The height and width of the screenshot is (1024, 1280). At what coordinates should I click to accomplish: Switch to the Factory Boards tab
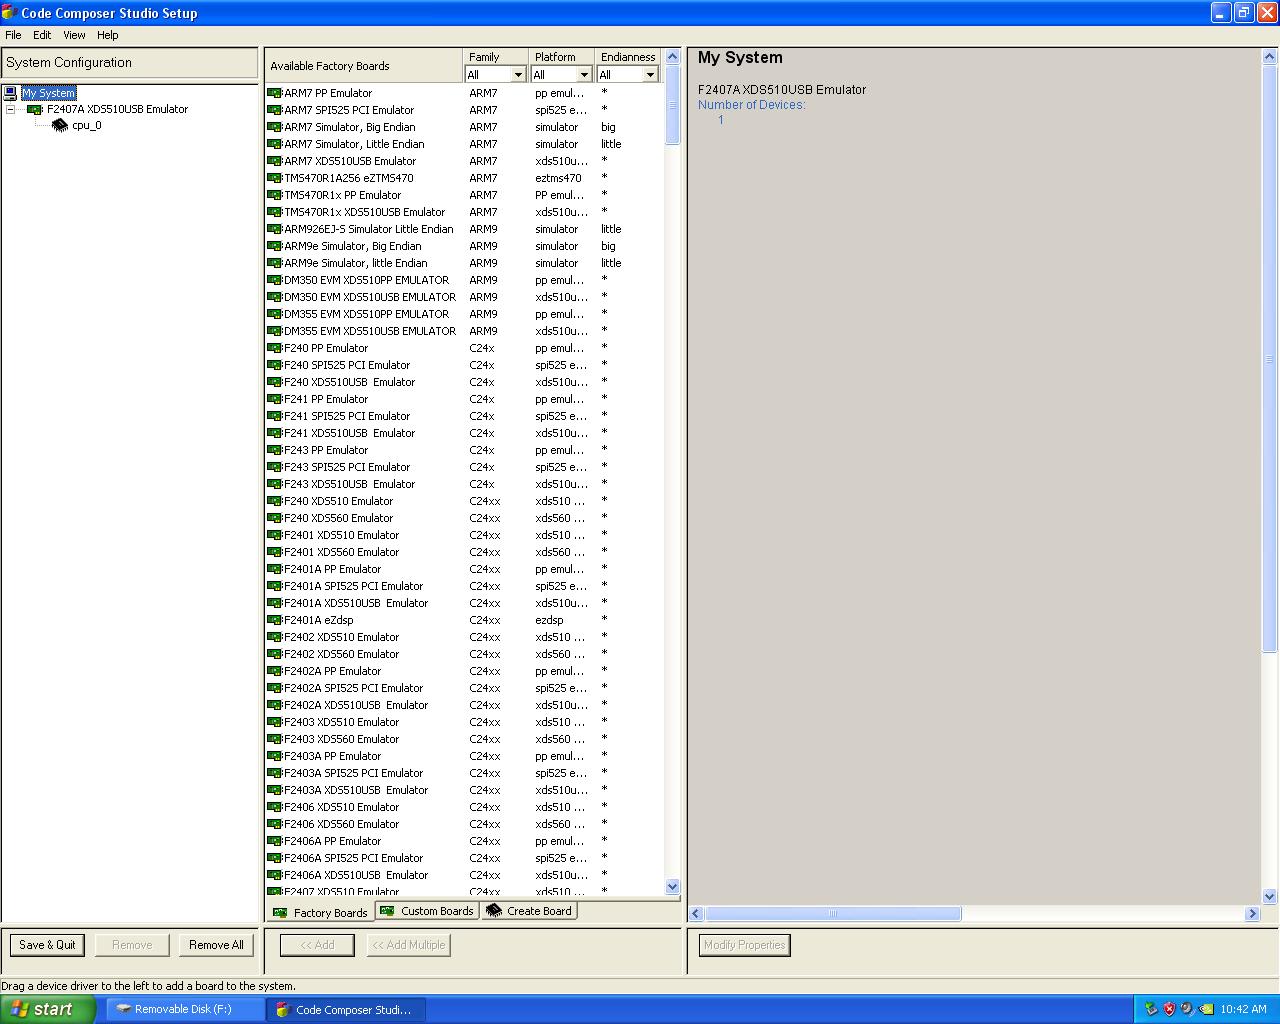pos(320,912)
